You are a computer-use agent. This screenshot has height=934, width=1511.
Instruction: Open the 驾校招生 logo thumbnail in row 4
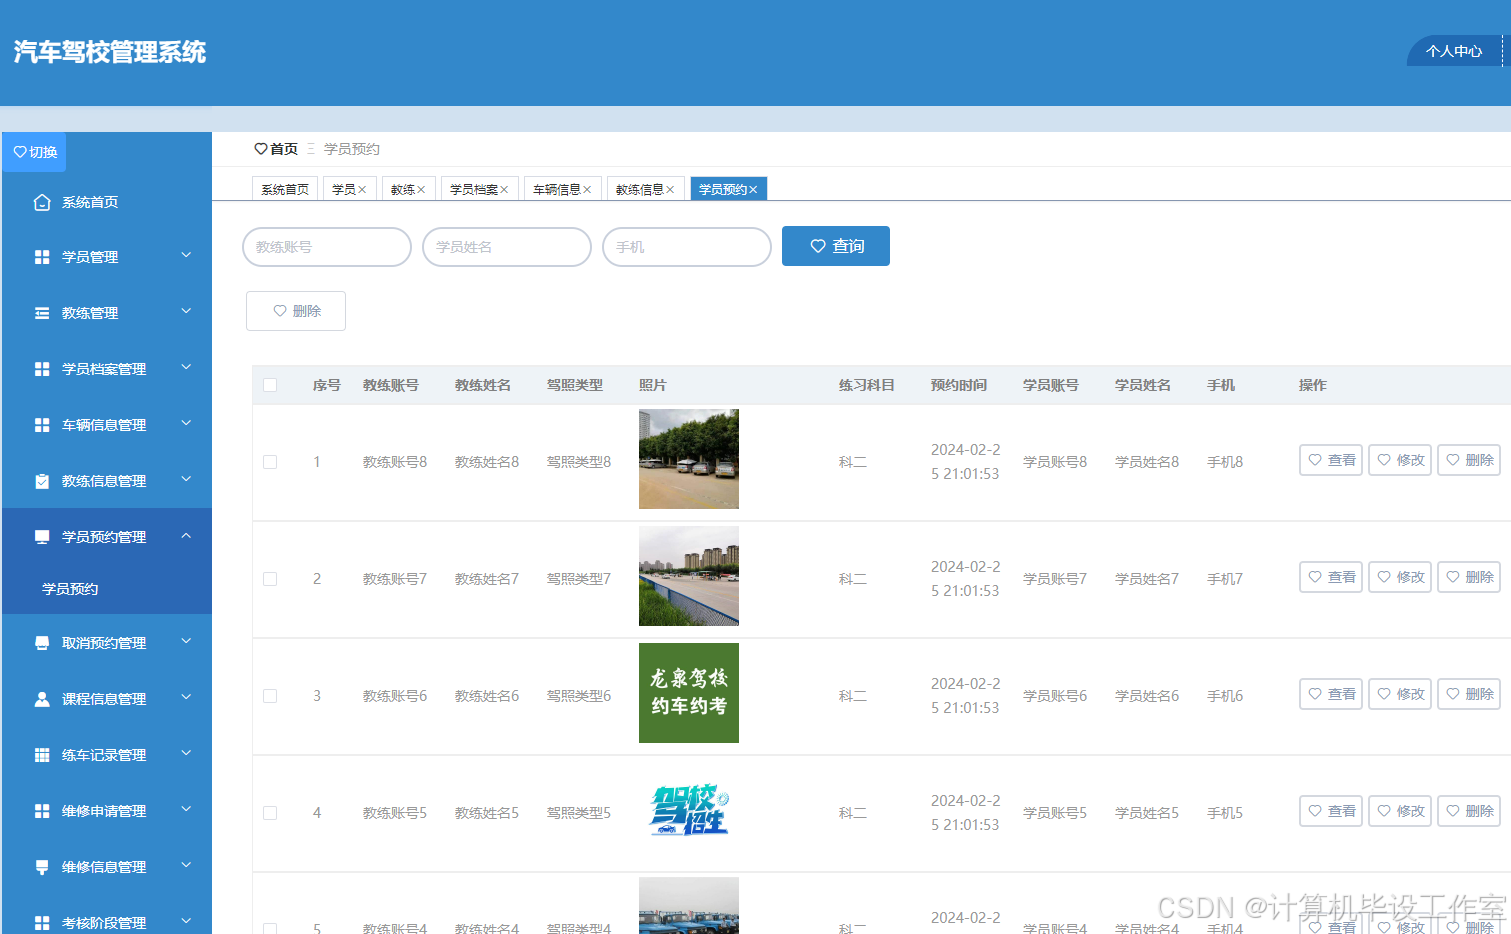pyautogui.click(x=689, y=810)
